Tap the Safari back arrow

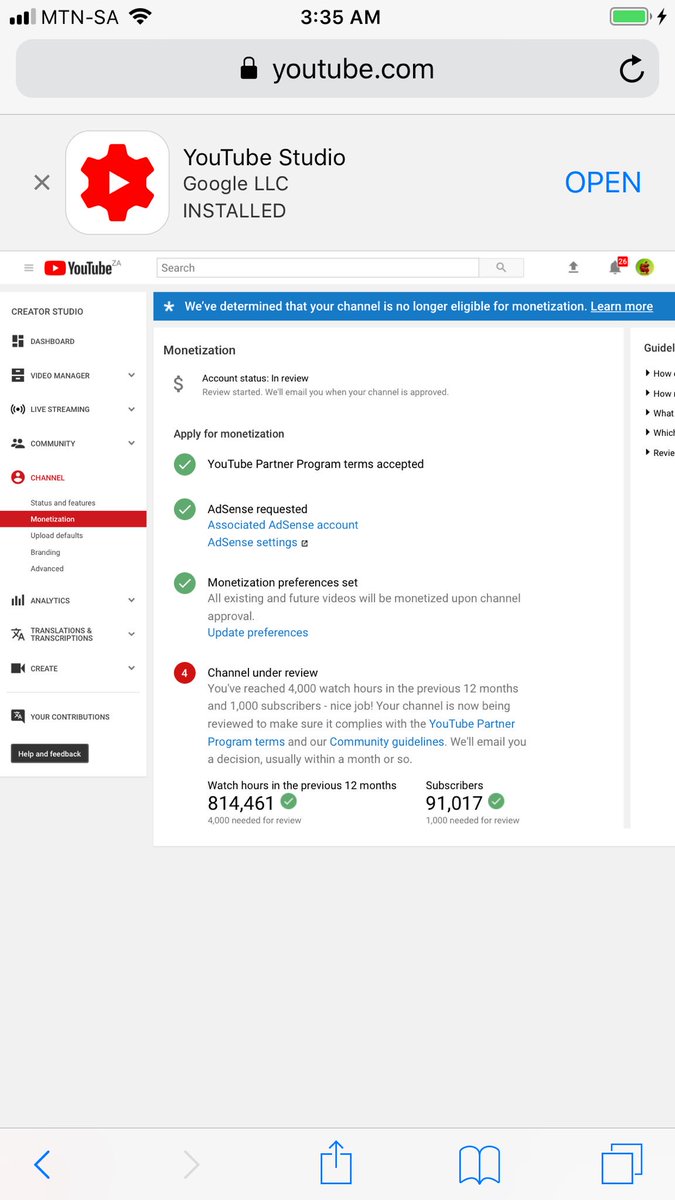tap(42, 1164)
